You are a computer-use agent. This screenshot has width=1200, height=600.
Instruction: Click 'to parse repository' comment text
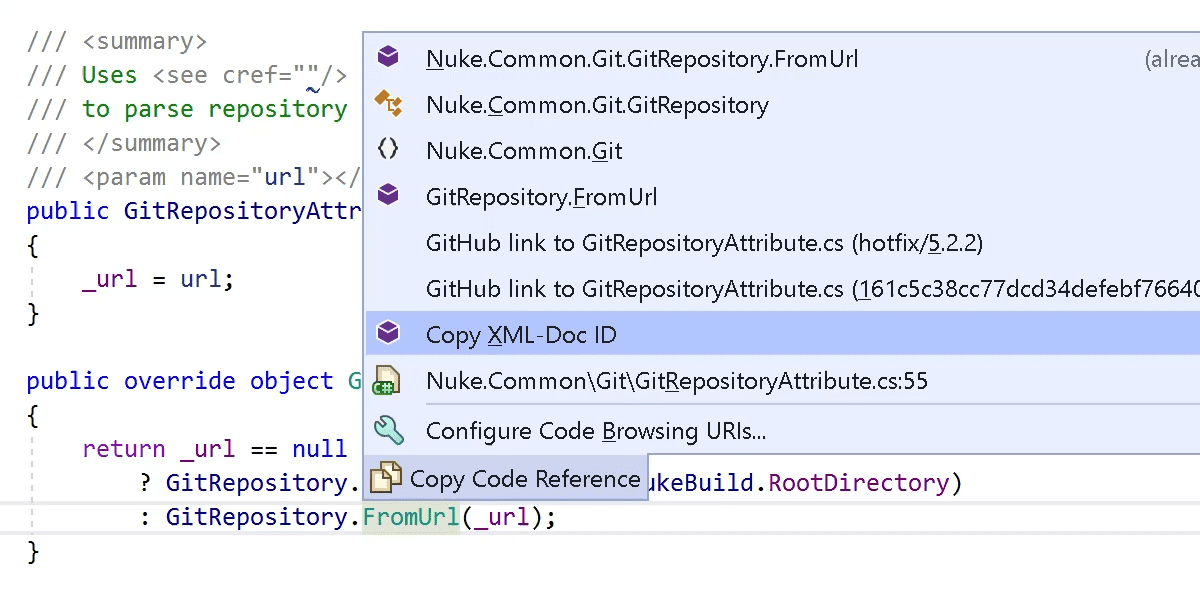pos(214,109)
